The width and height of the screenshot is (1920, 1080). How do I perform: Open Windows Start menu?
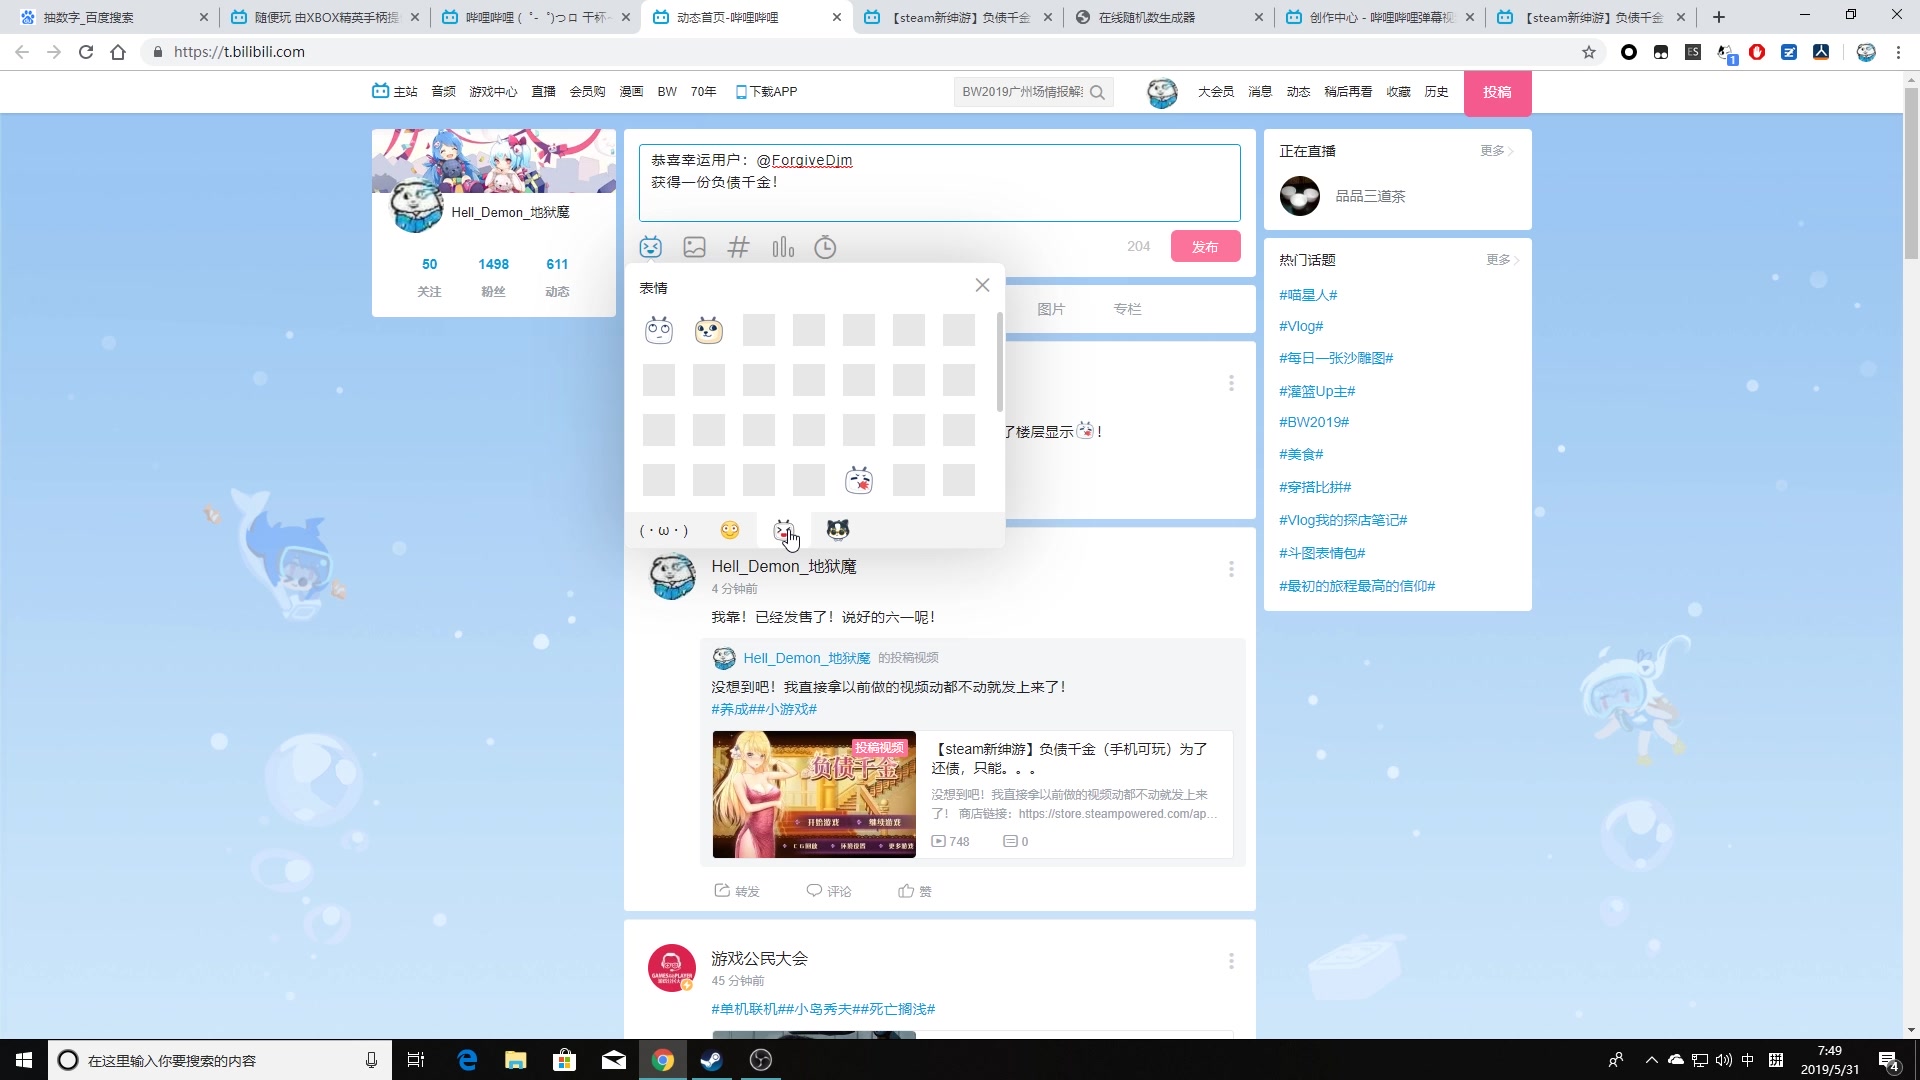(24, 1060)
